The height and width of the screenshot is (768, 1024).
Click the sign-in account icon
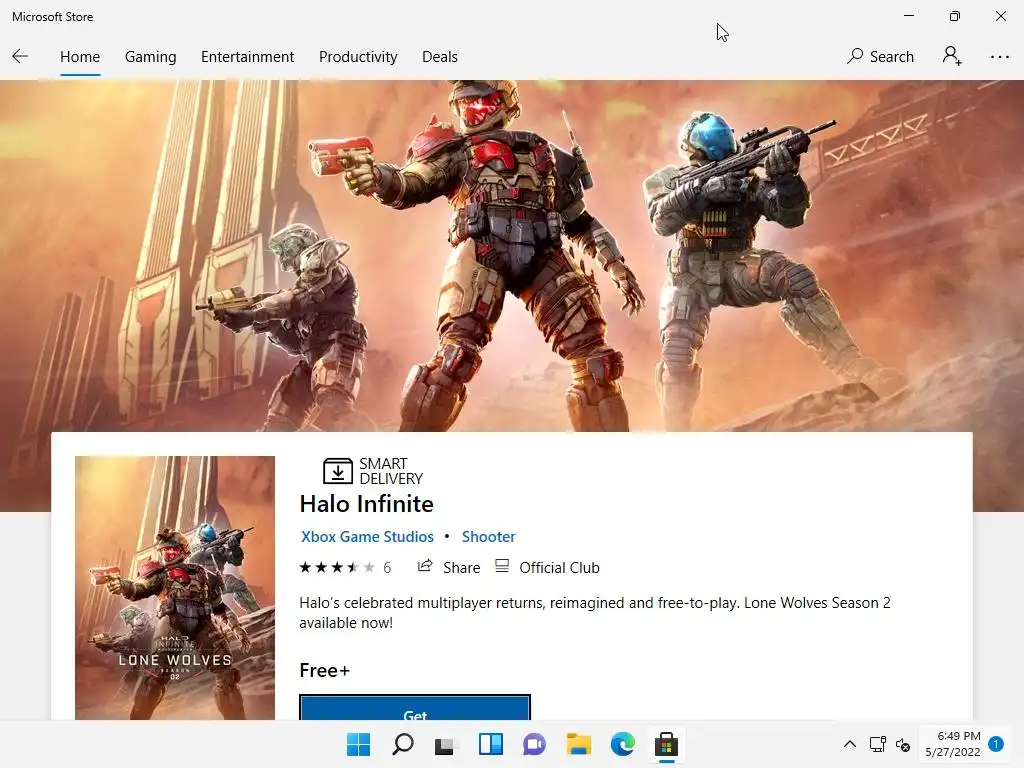pyautogui.click(x=952, y=56)
